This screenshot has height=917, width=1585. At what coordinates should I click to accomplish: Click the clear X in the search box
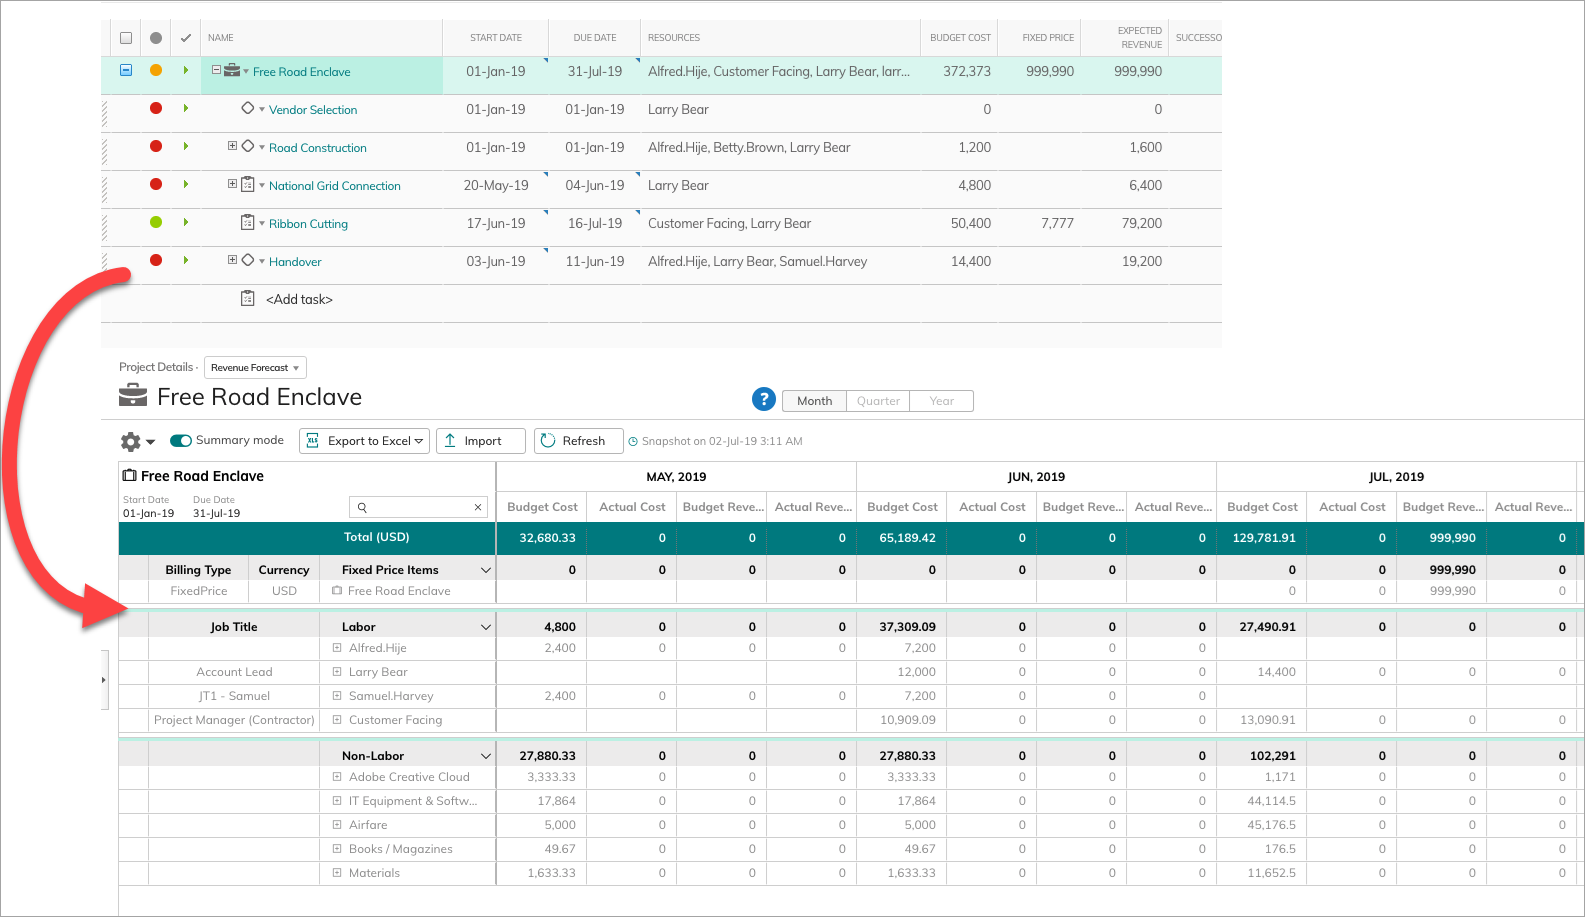pyautogui.click(x=478, y=507)
